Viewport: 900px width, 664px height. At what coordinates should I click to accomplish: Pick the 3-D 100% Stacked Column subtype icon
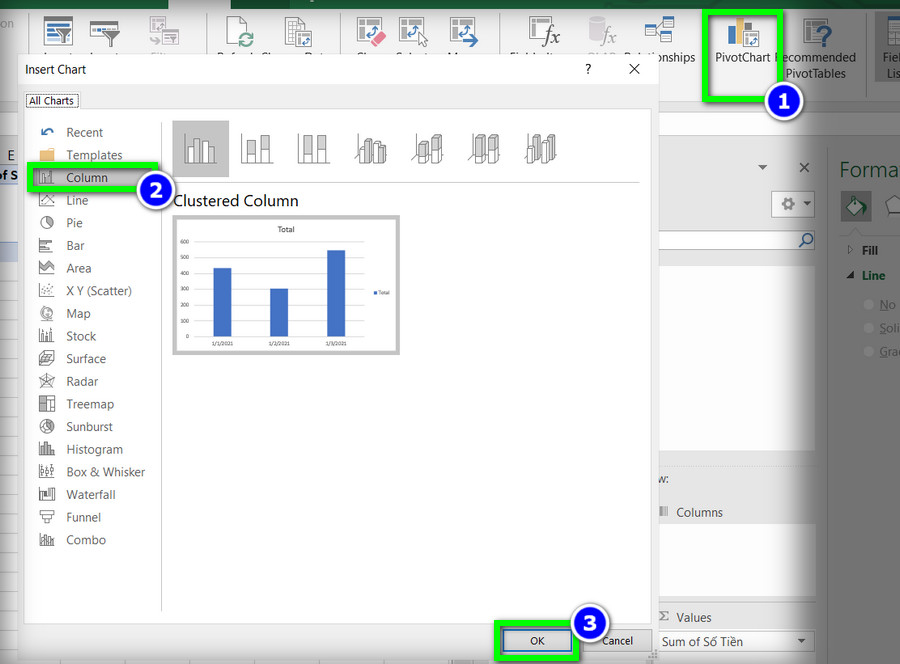coord(484,149)
